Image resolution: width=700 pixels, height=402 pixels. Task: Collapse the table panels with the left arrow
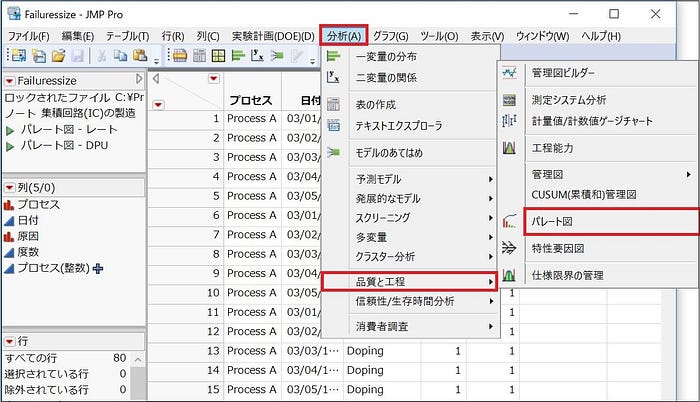156,79
